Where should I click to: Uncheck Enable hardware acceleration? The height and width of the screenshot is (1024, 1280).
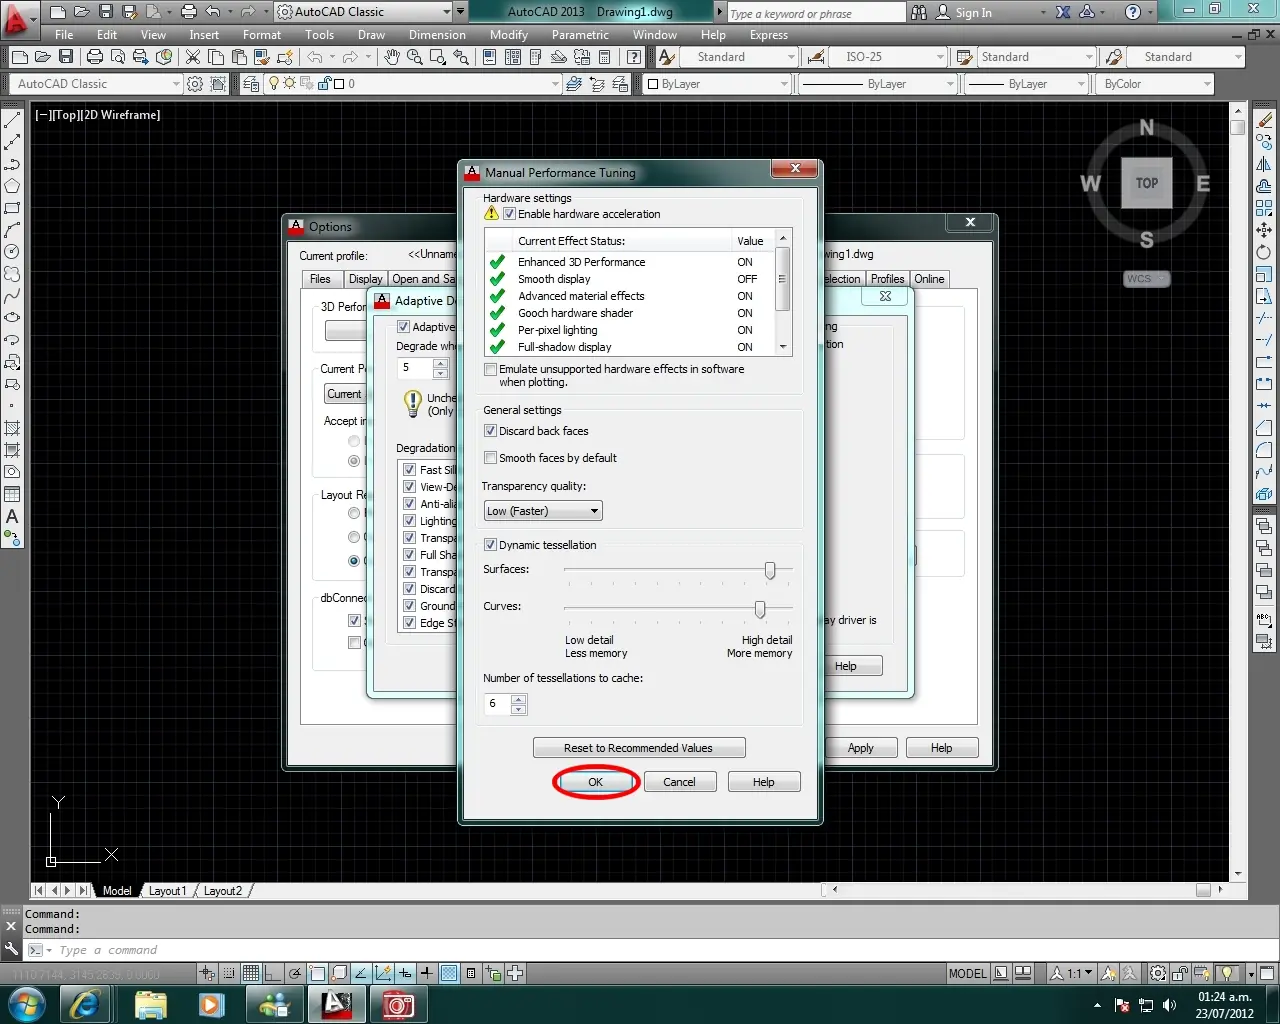(509, 214)
